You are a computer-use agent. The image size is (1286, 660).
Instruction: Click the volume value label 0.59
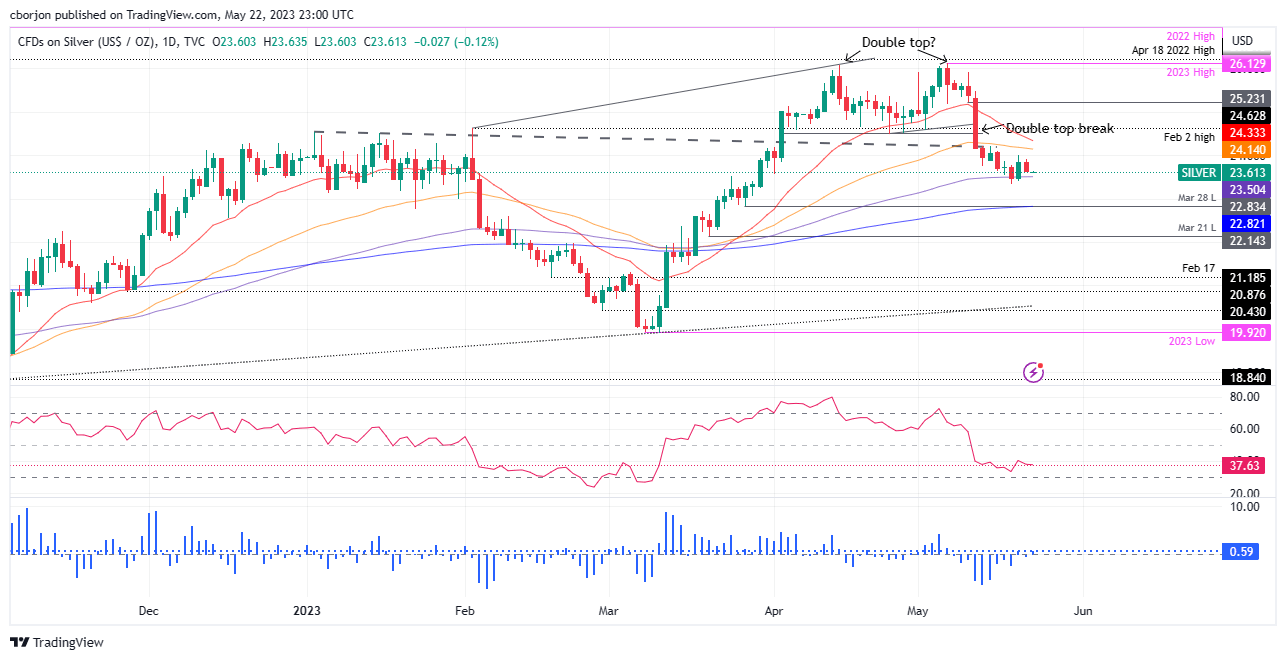(1240, 551)
